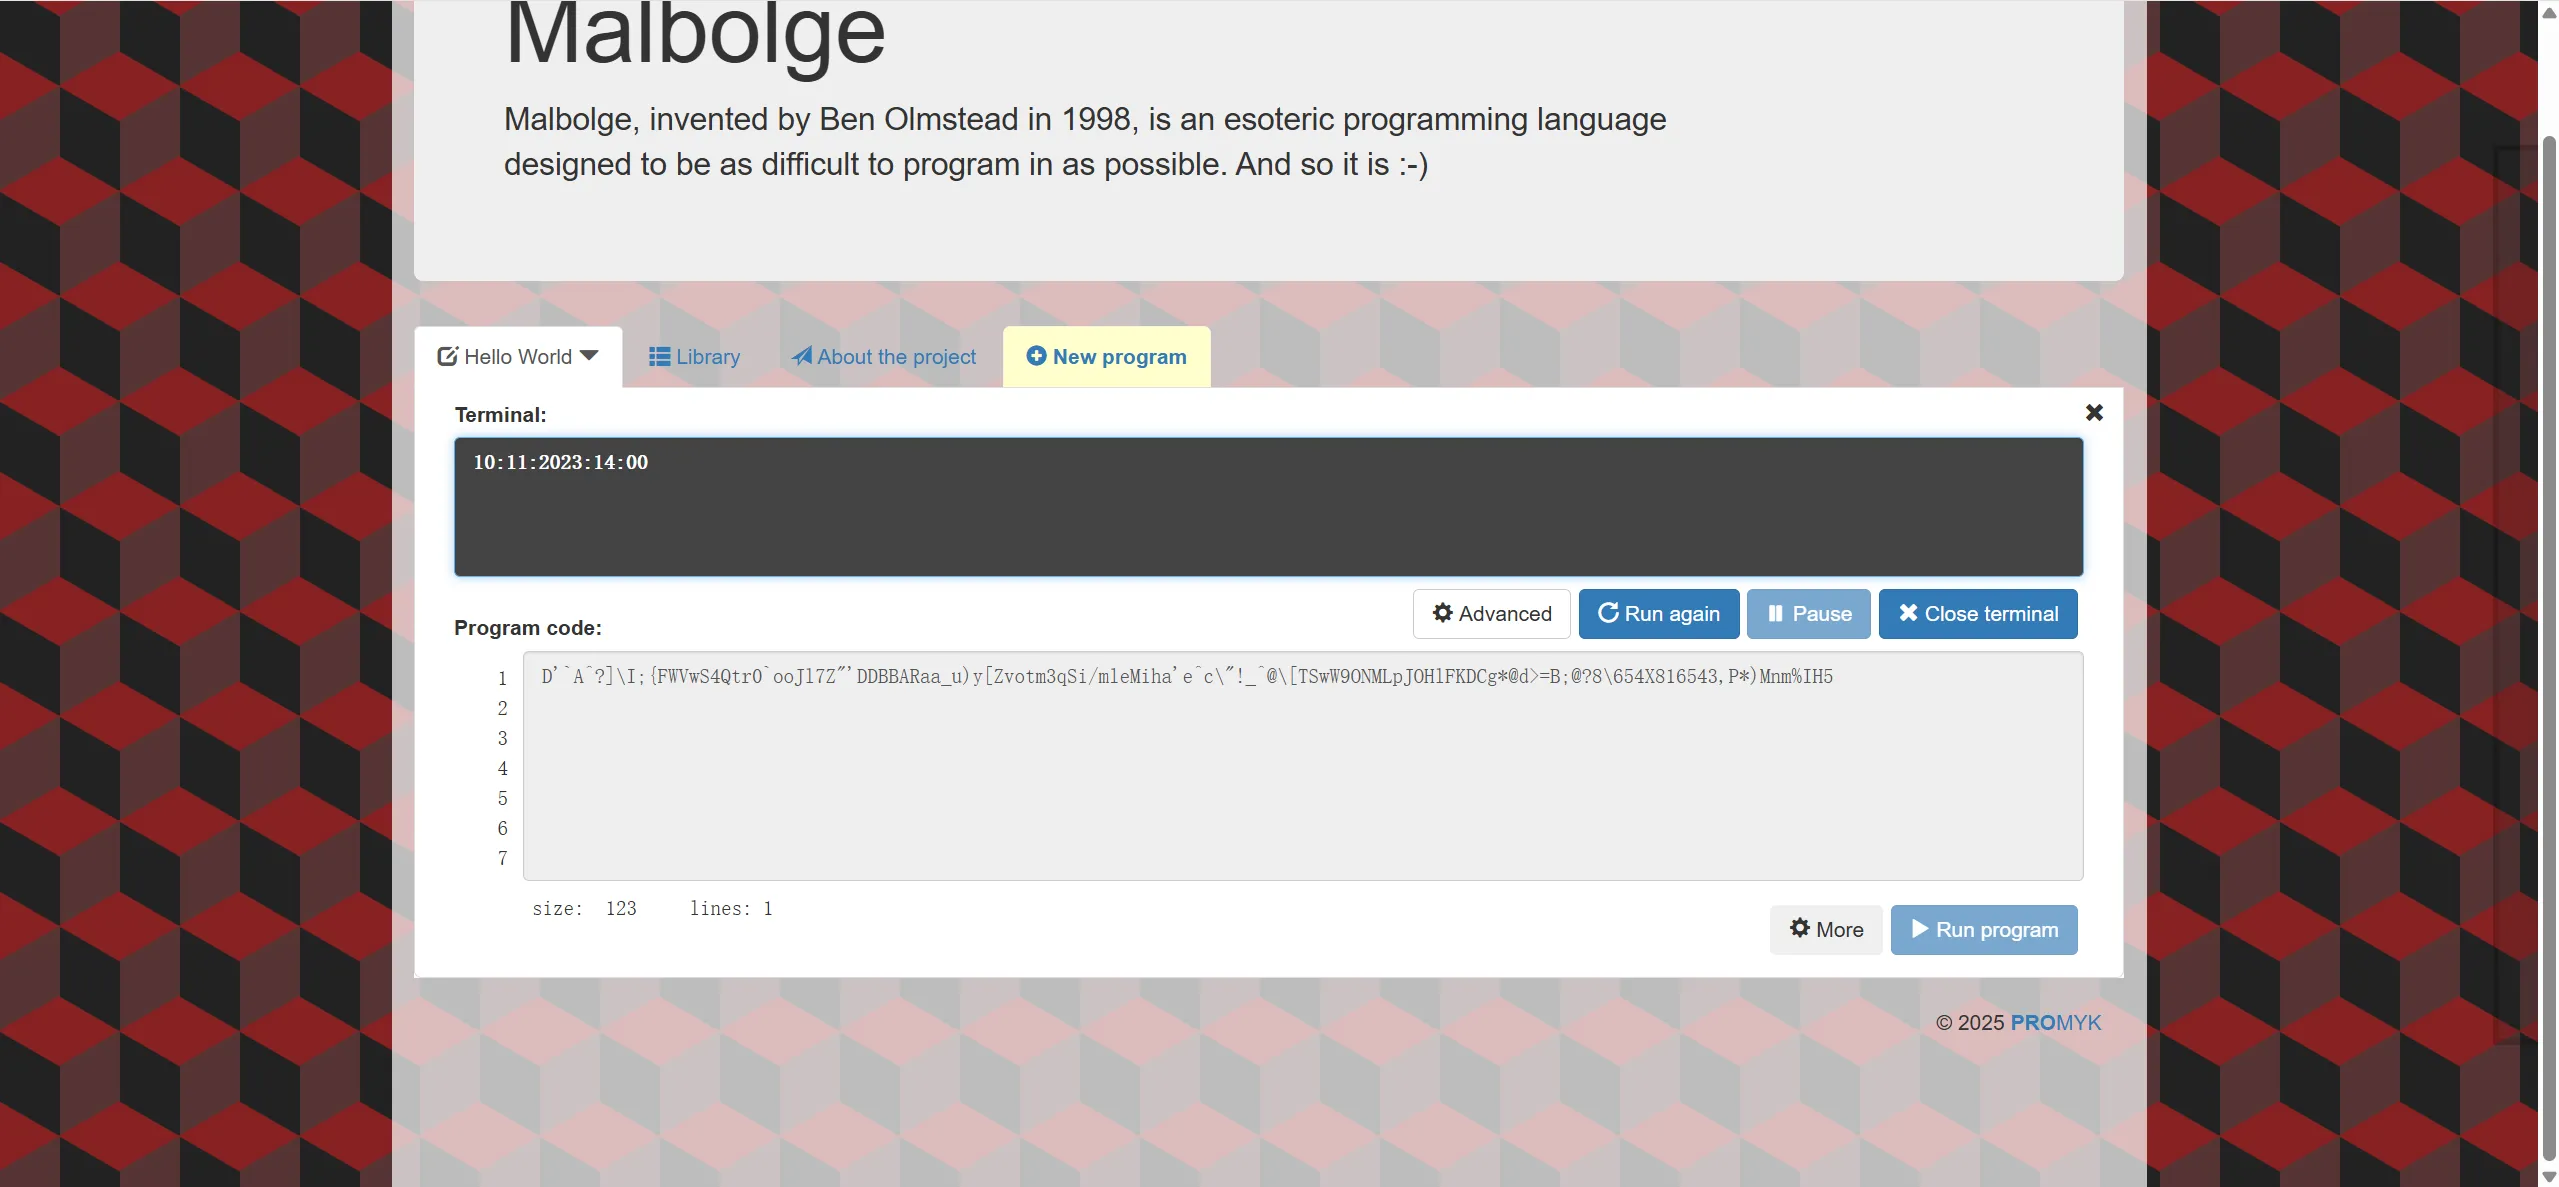Click the edit pencil icon beside Hello World
This screenshot has width=2559, height=1187.
coord(447,356)
